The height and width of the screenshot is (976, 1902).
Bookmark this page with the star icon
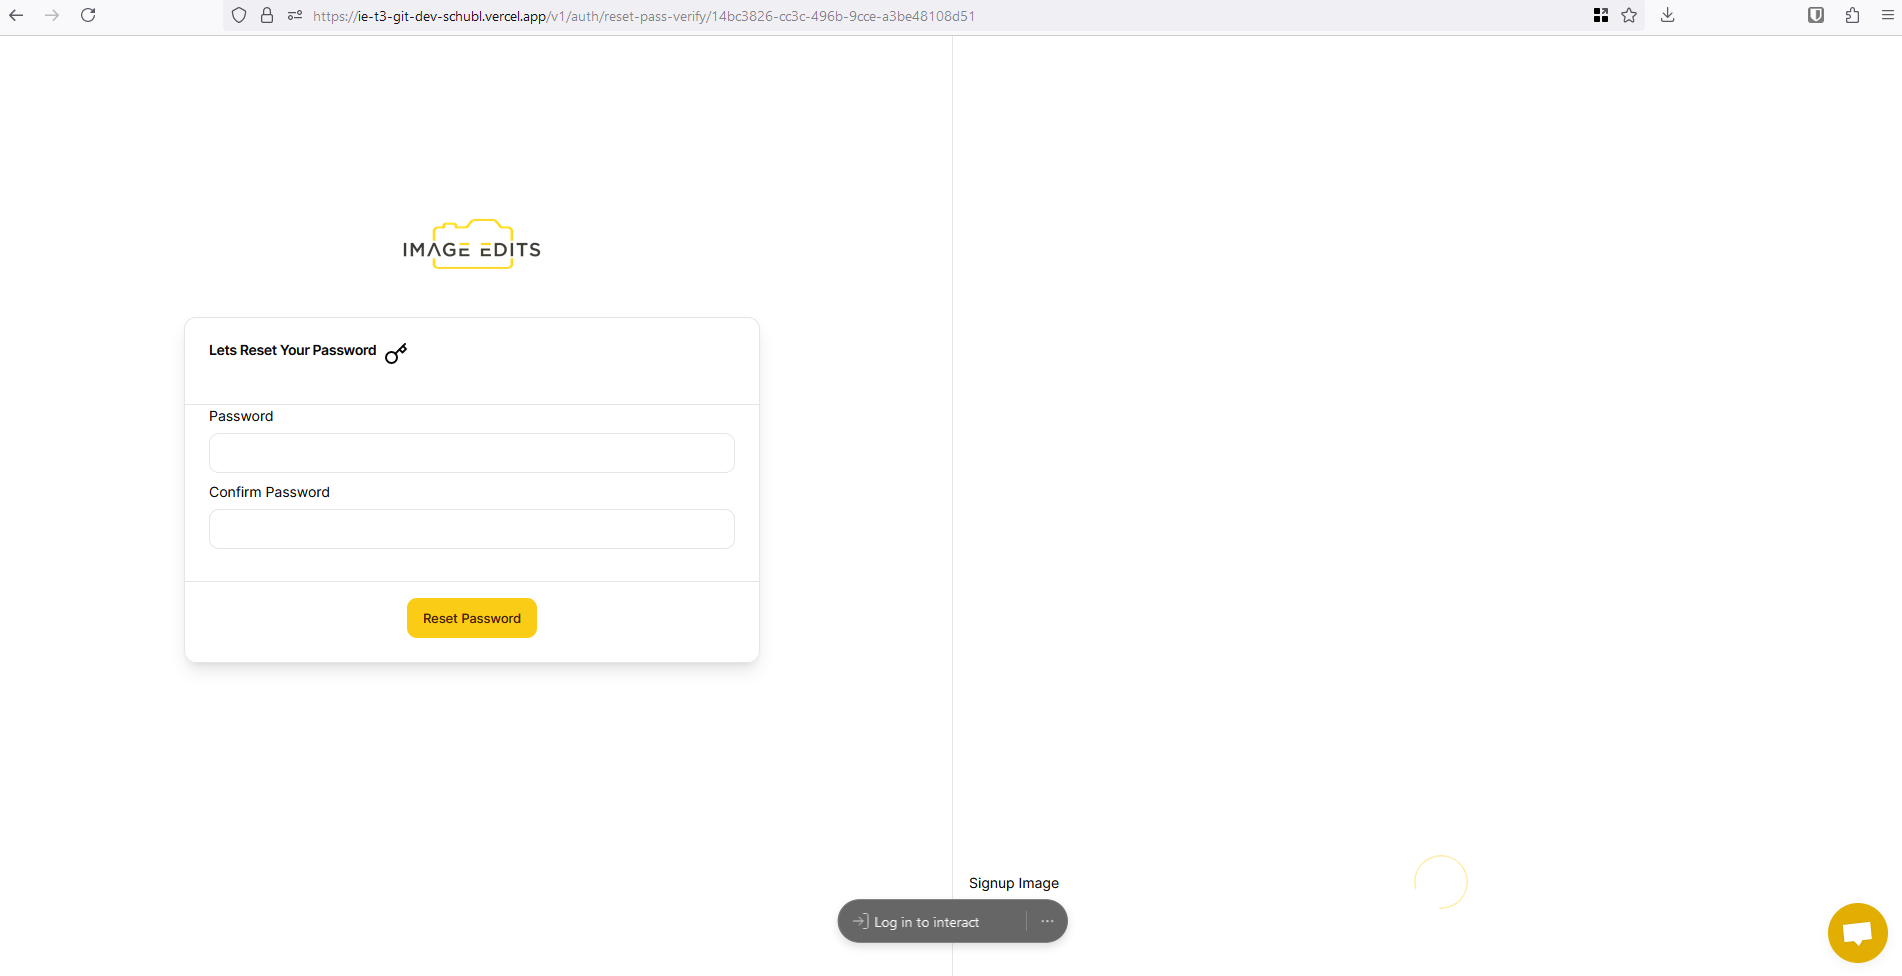pos(1629,15)
